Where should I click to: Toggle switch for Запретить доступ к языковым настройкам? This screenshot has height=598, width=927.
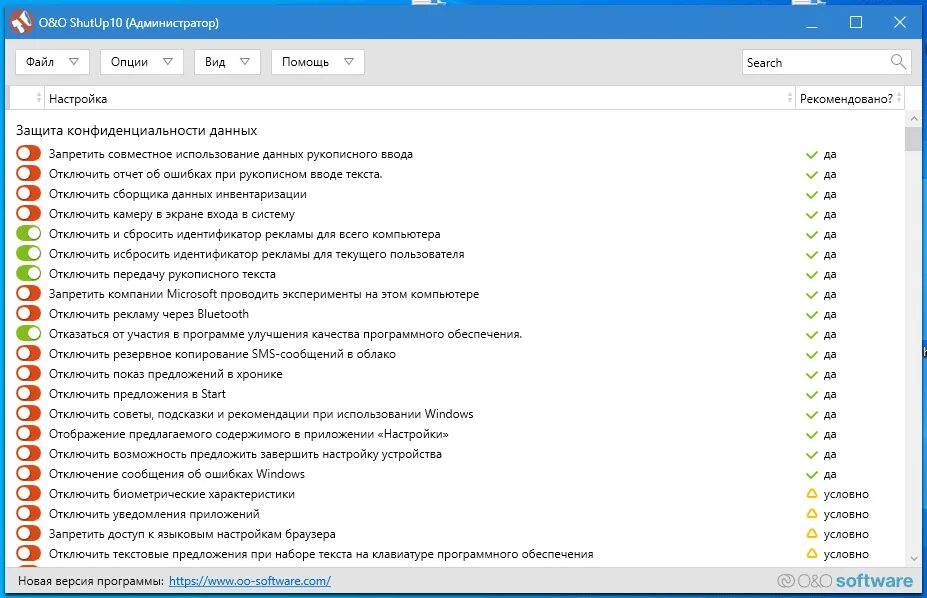coord(28,533)
